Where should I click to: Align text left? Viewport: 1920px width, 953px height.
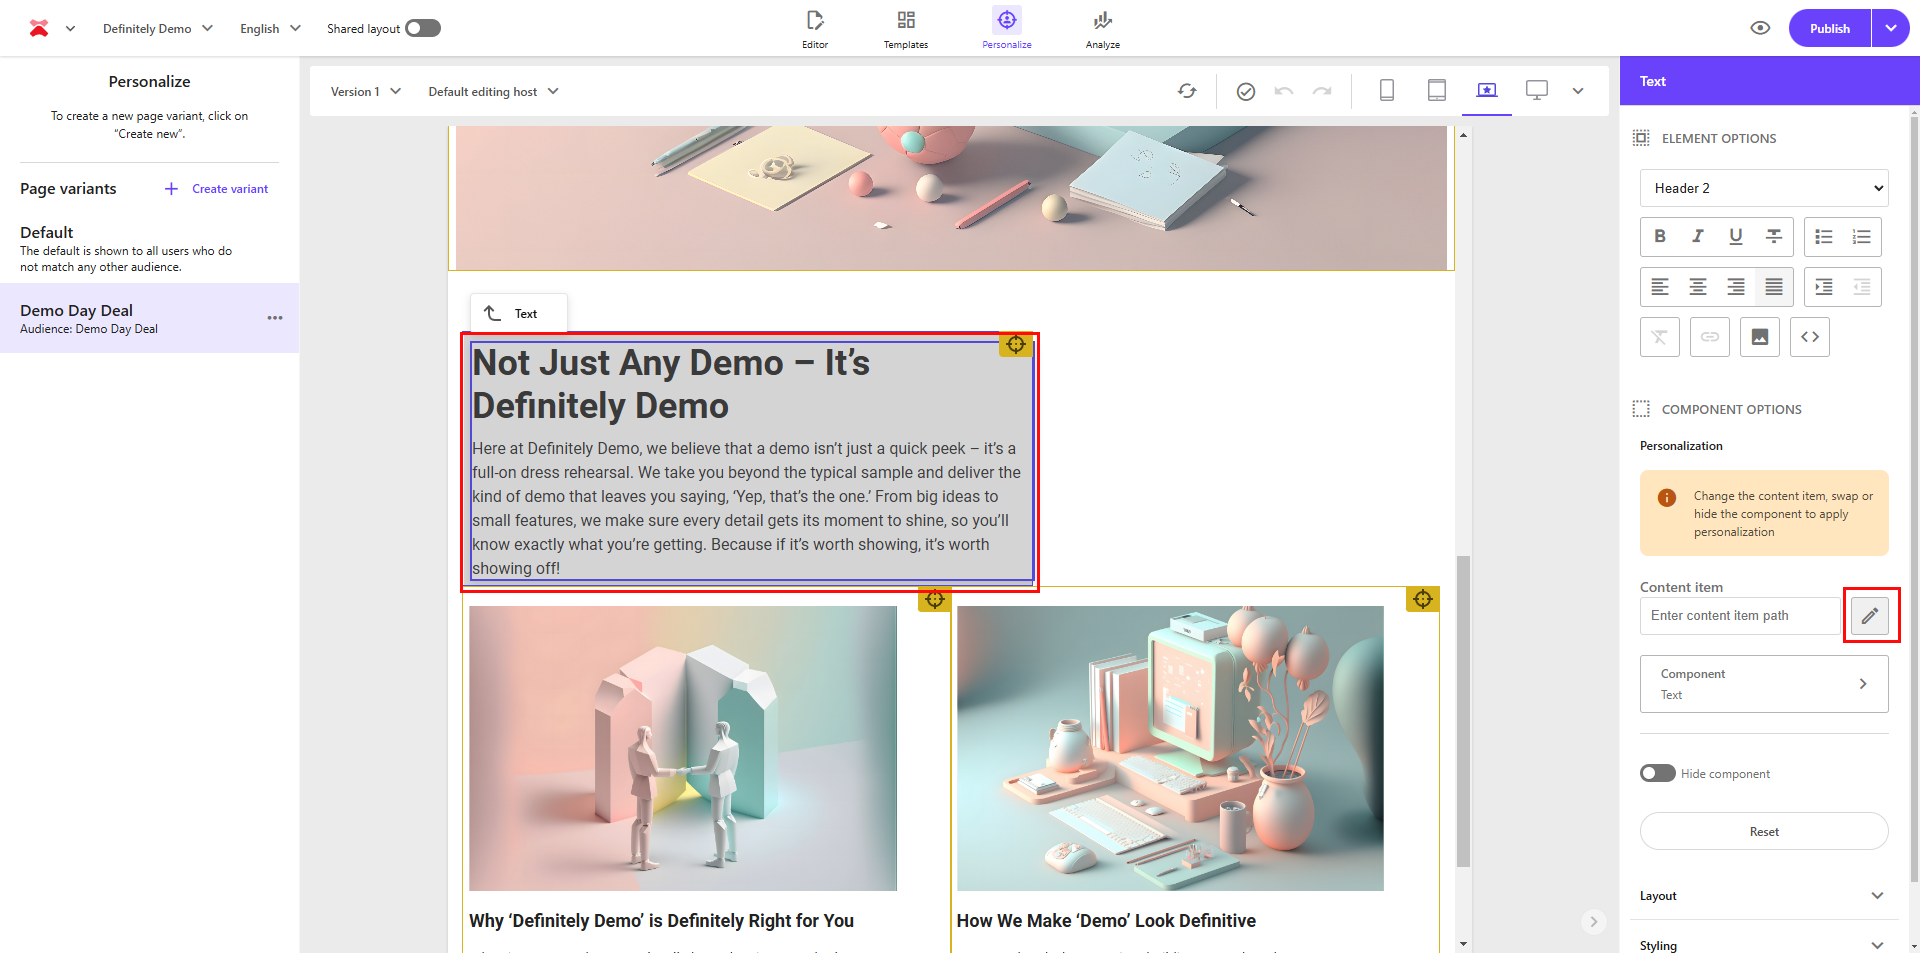click(x=1660, y=287)
